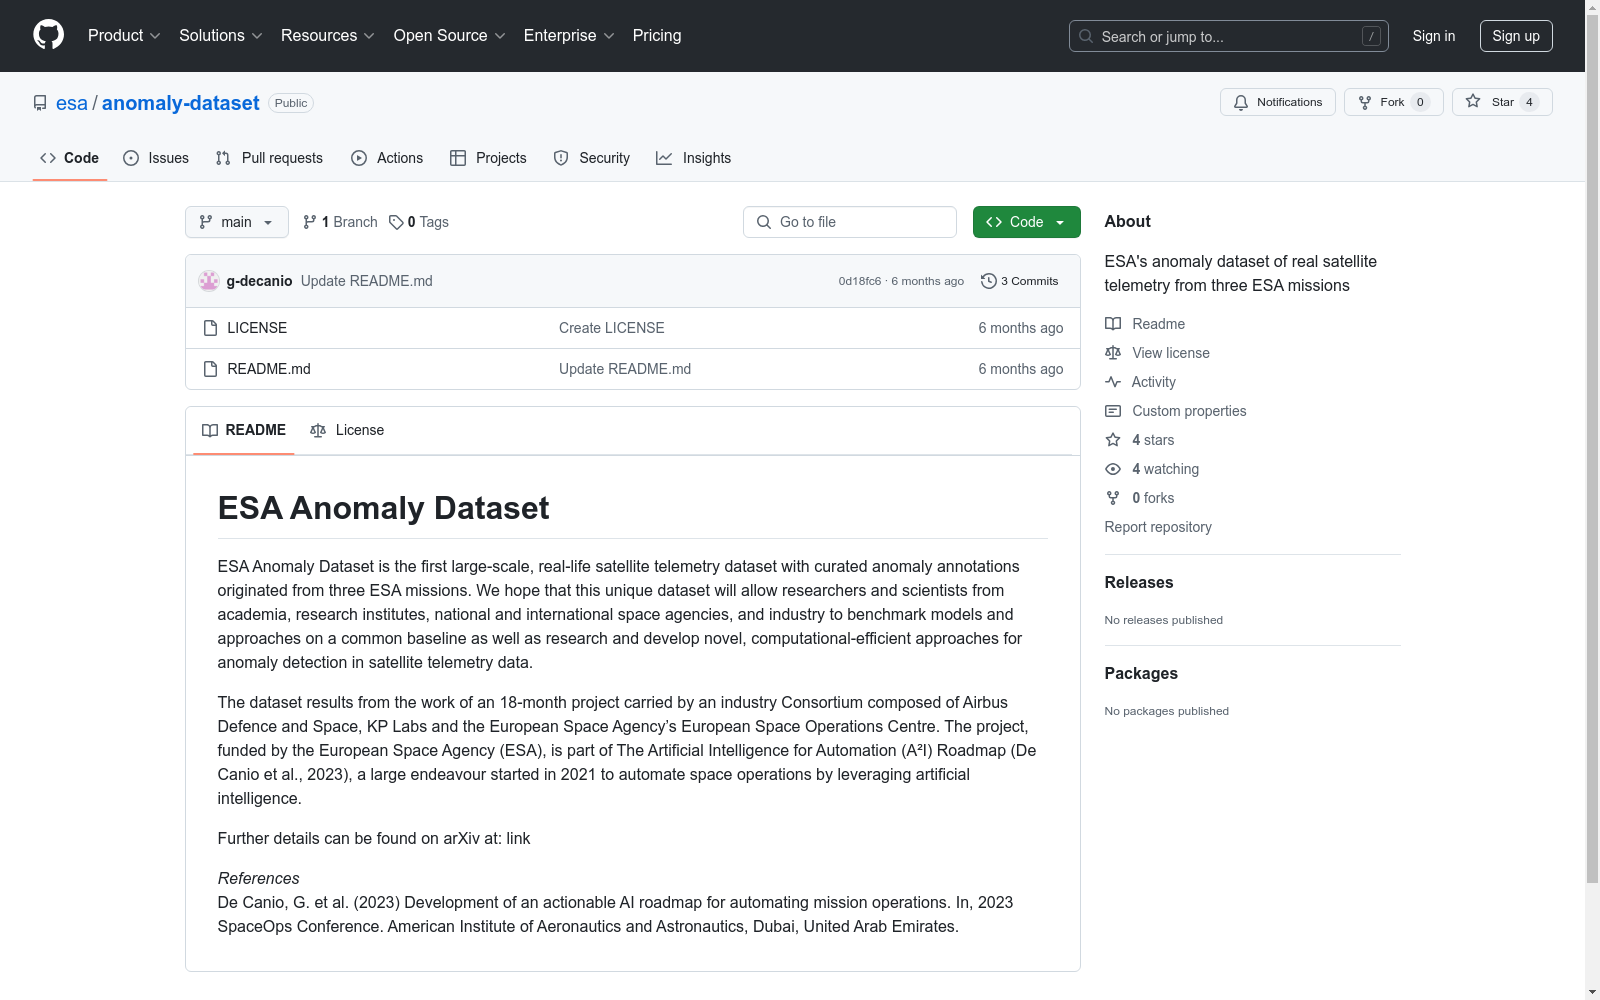
Task: Click the search magnifier in top bar
Action: [1086, 36]
